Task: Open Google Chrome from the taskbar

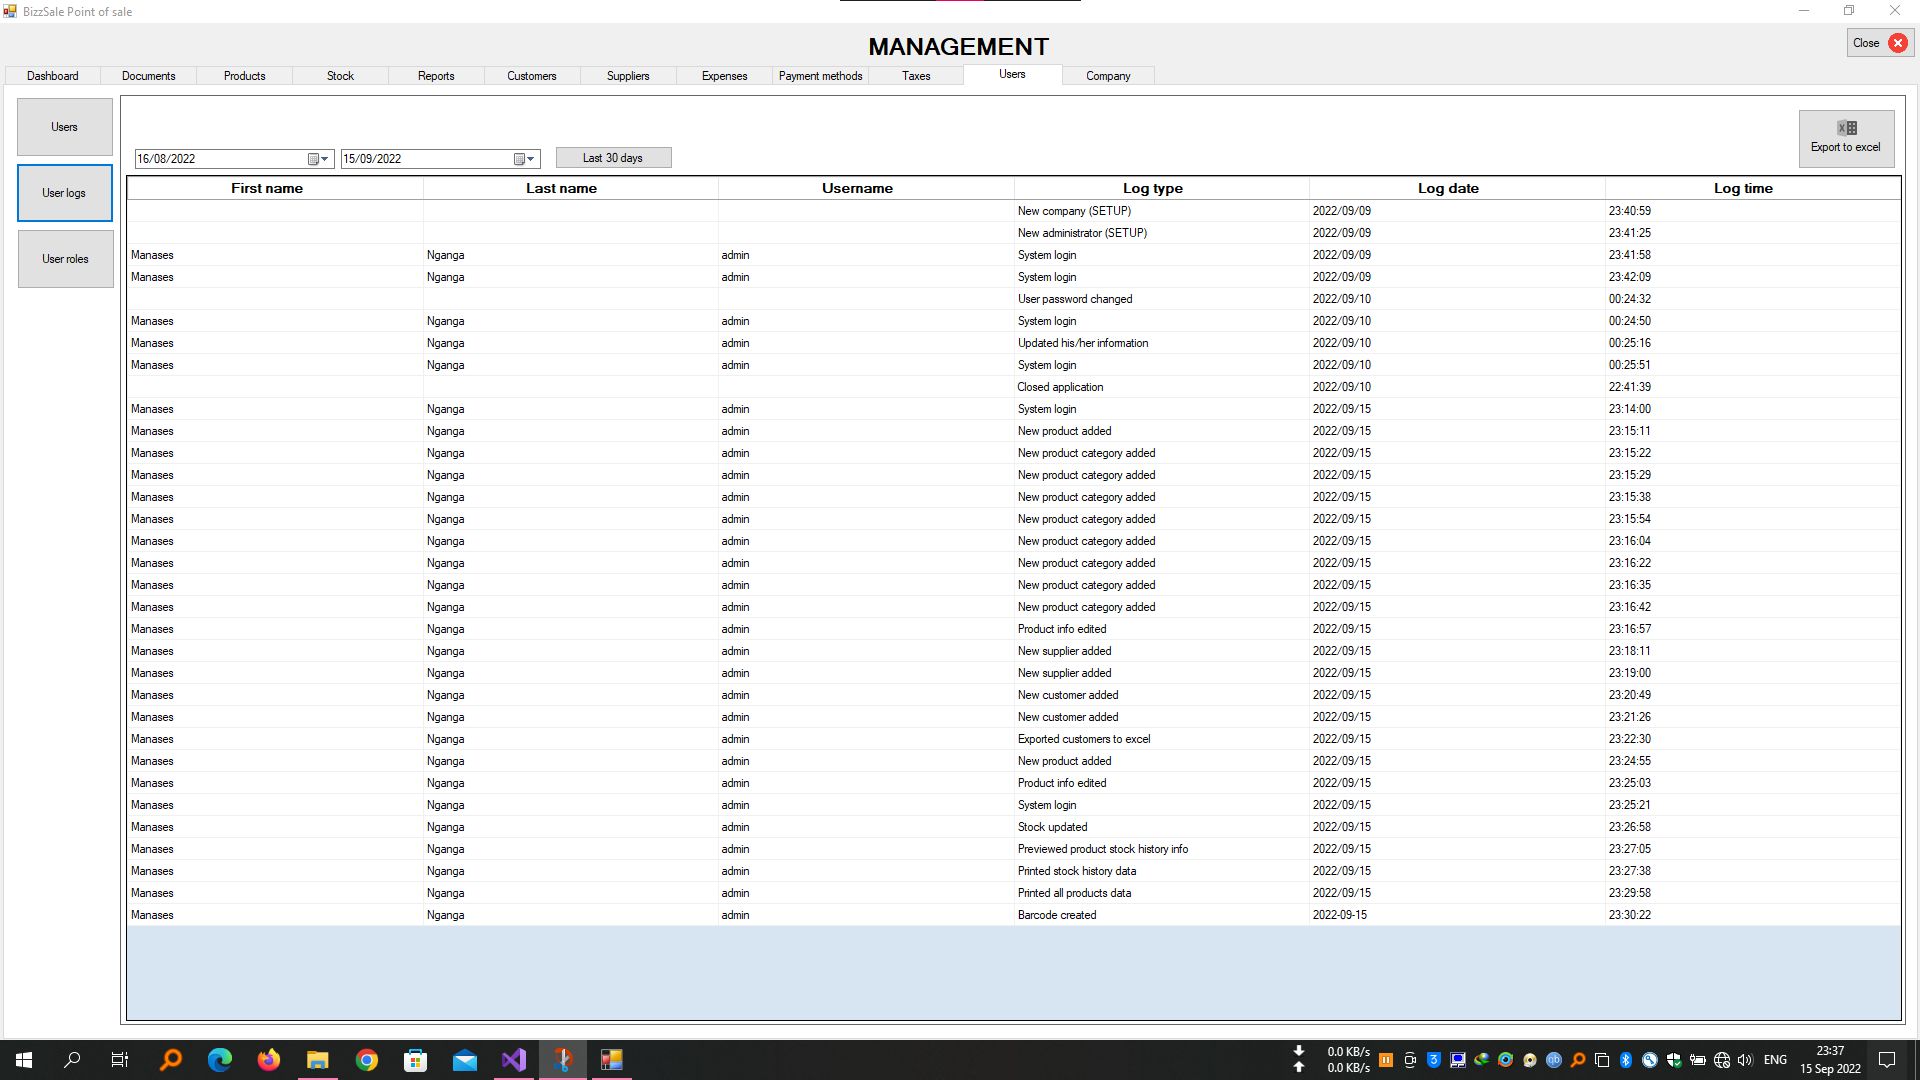Action: point(367,1060)
